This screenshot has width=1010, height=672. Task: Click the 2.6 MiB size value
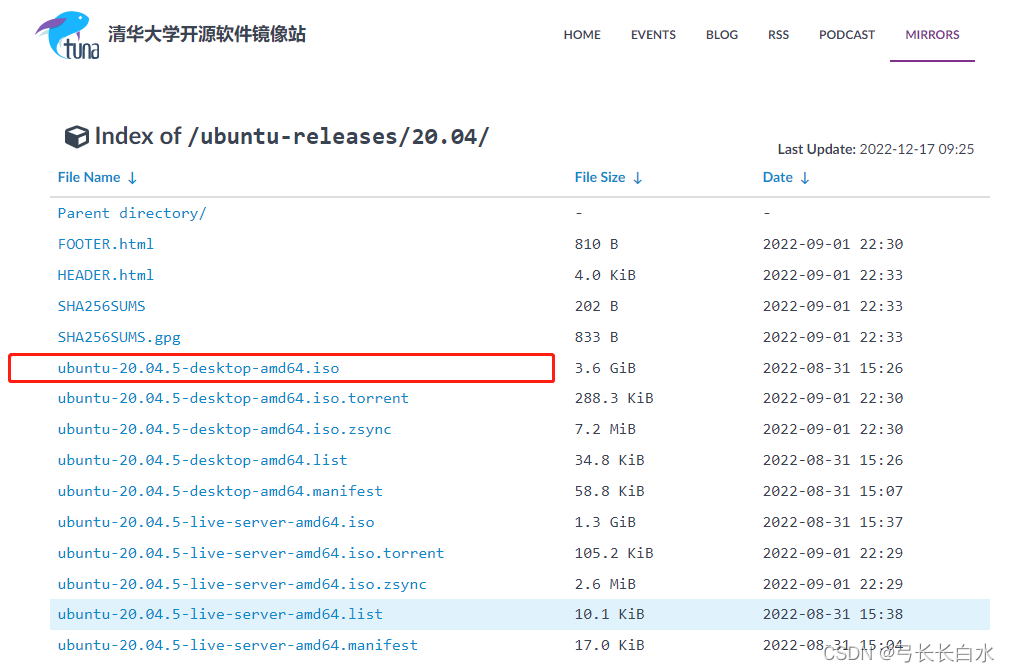pos(605,584)
